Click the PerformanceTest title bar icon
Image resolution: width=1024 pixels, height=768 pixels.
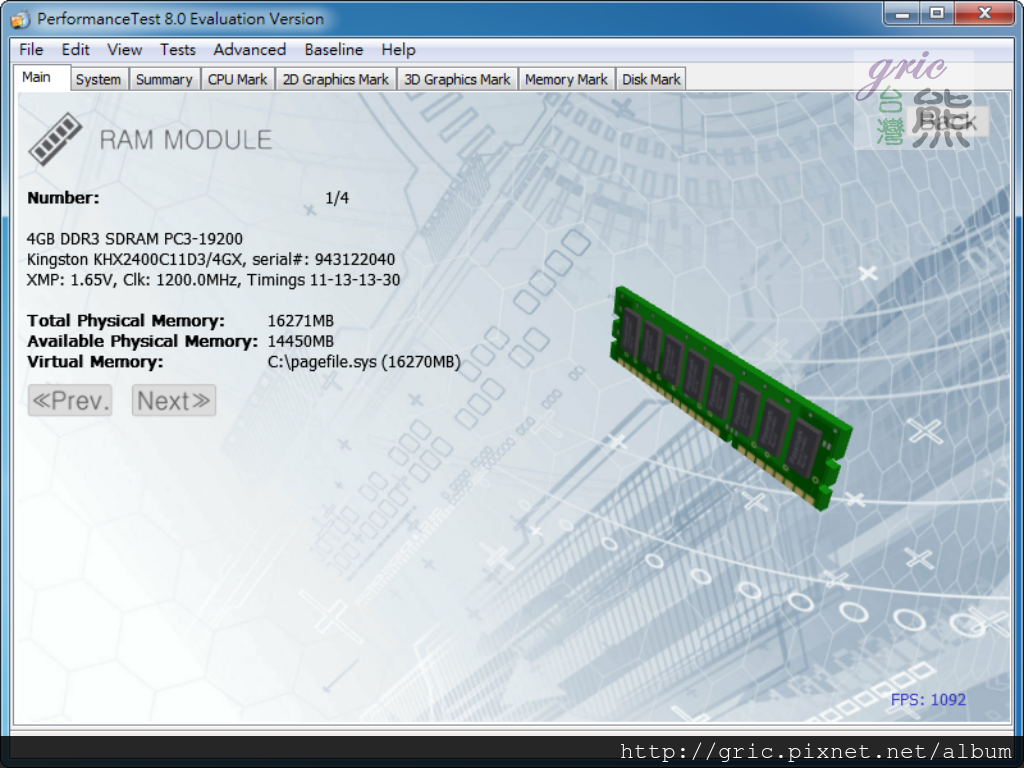click(20, 19)
